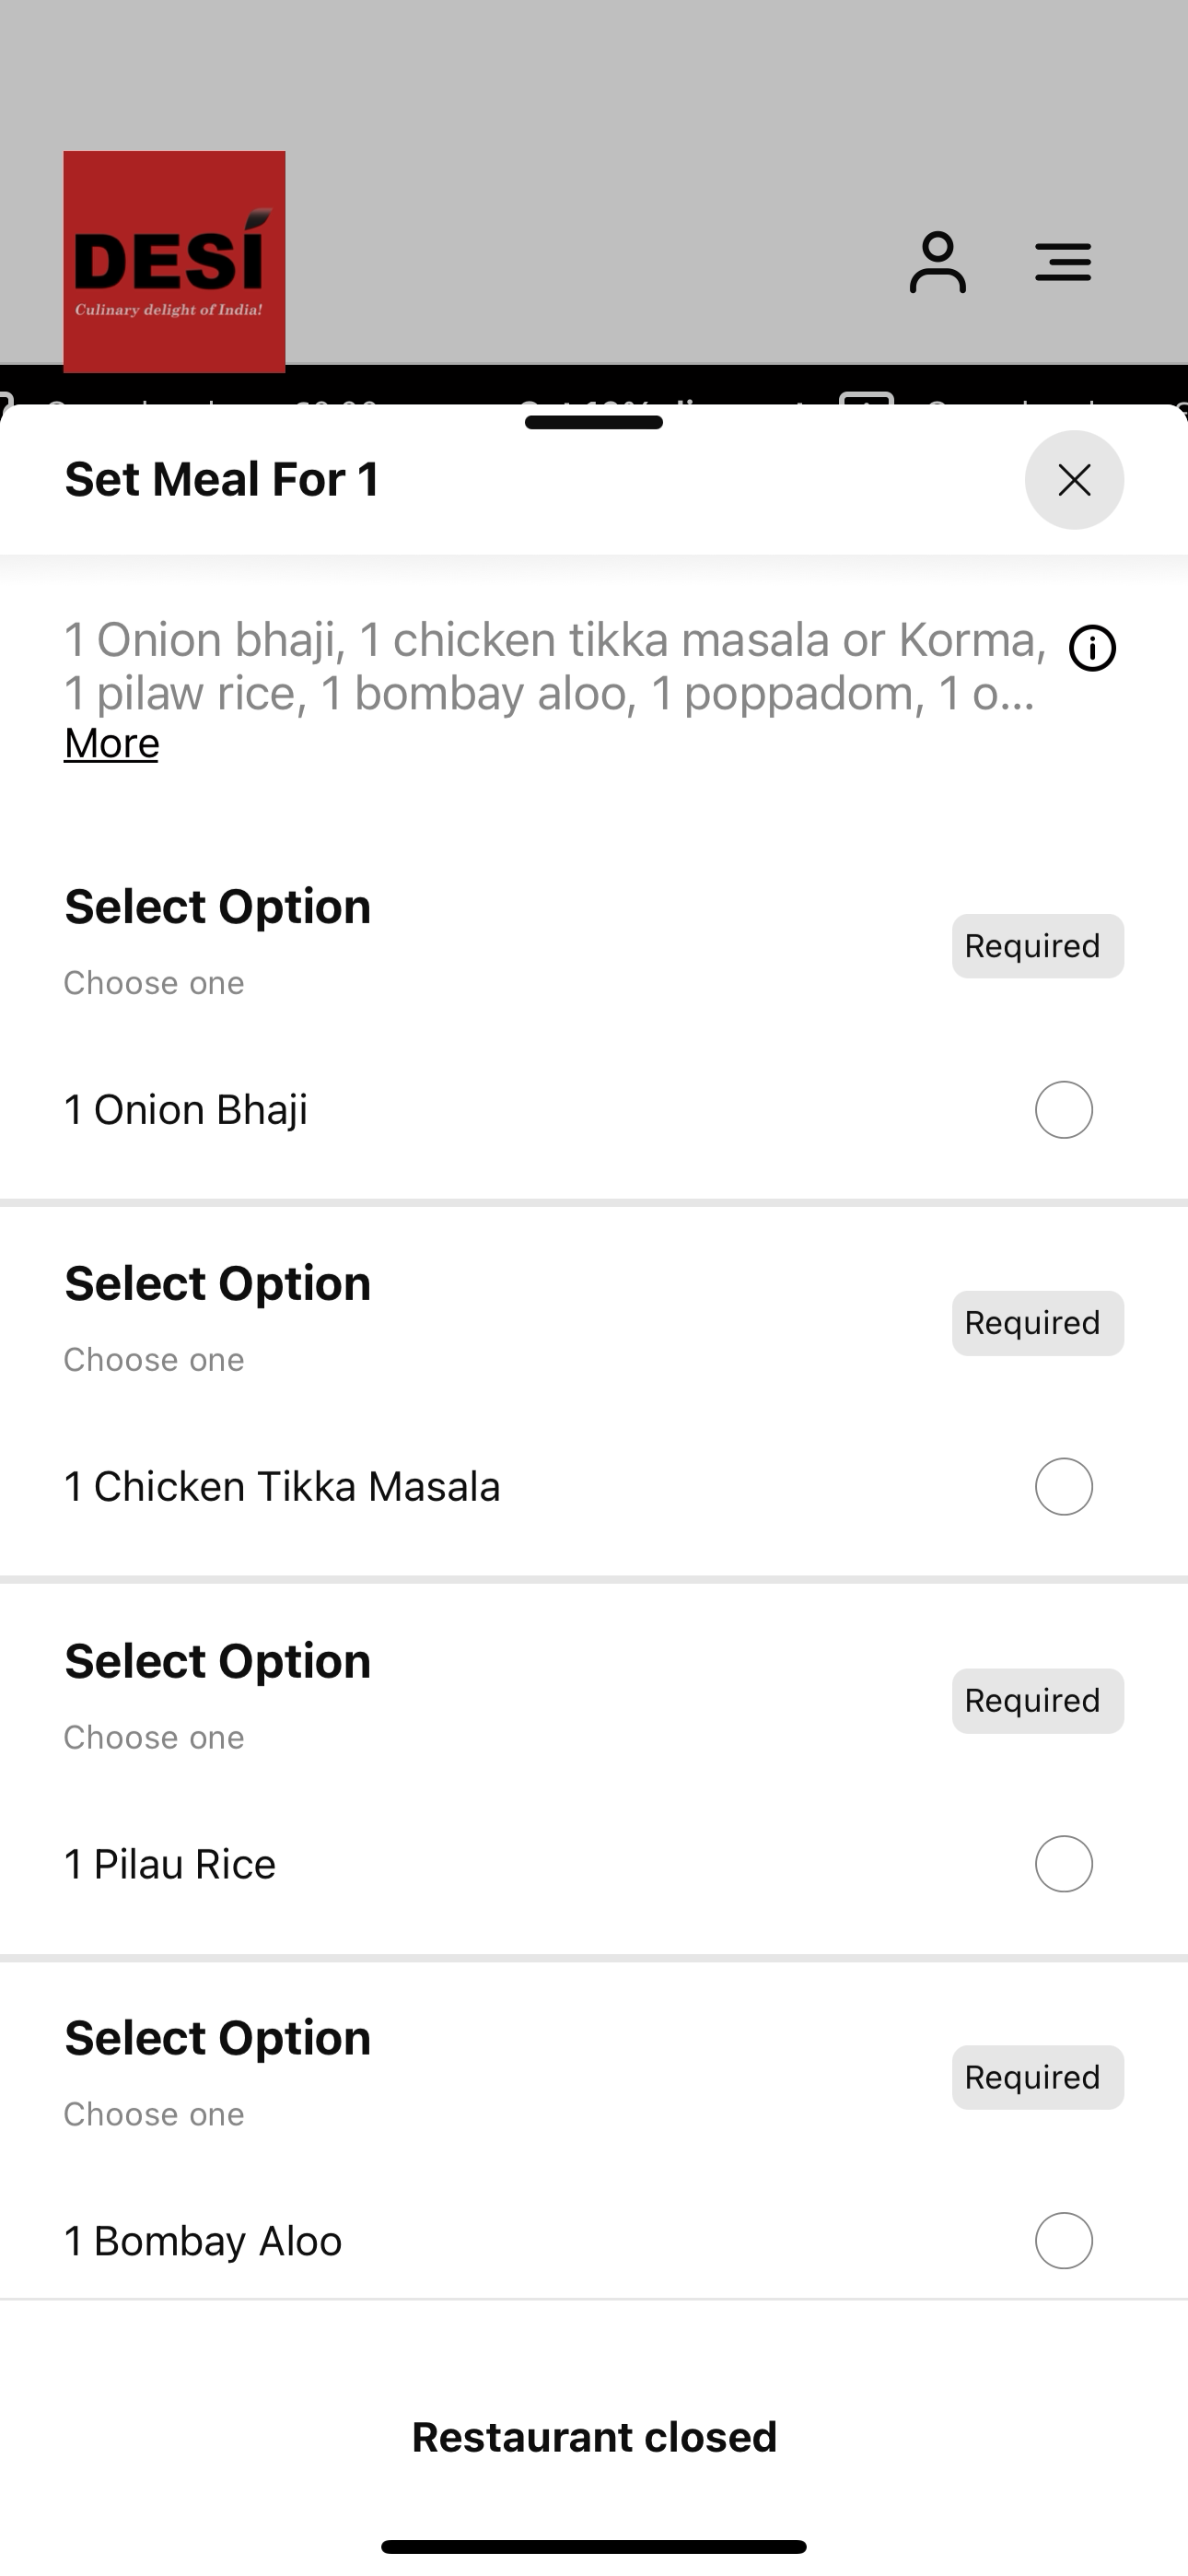Select the 1 Bombay Aloo radio button
Viewport: 1188px width, 2576px height.
[1063, 2241]
